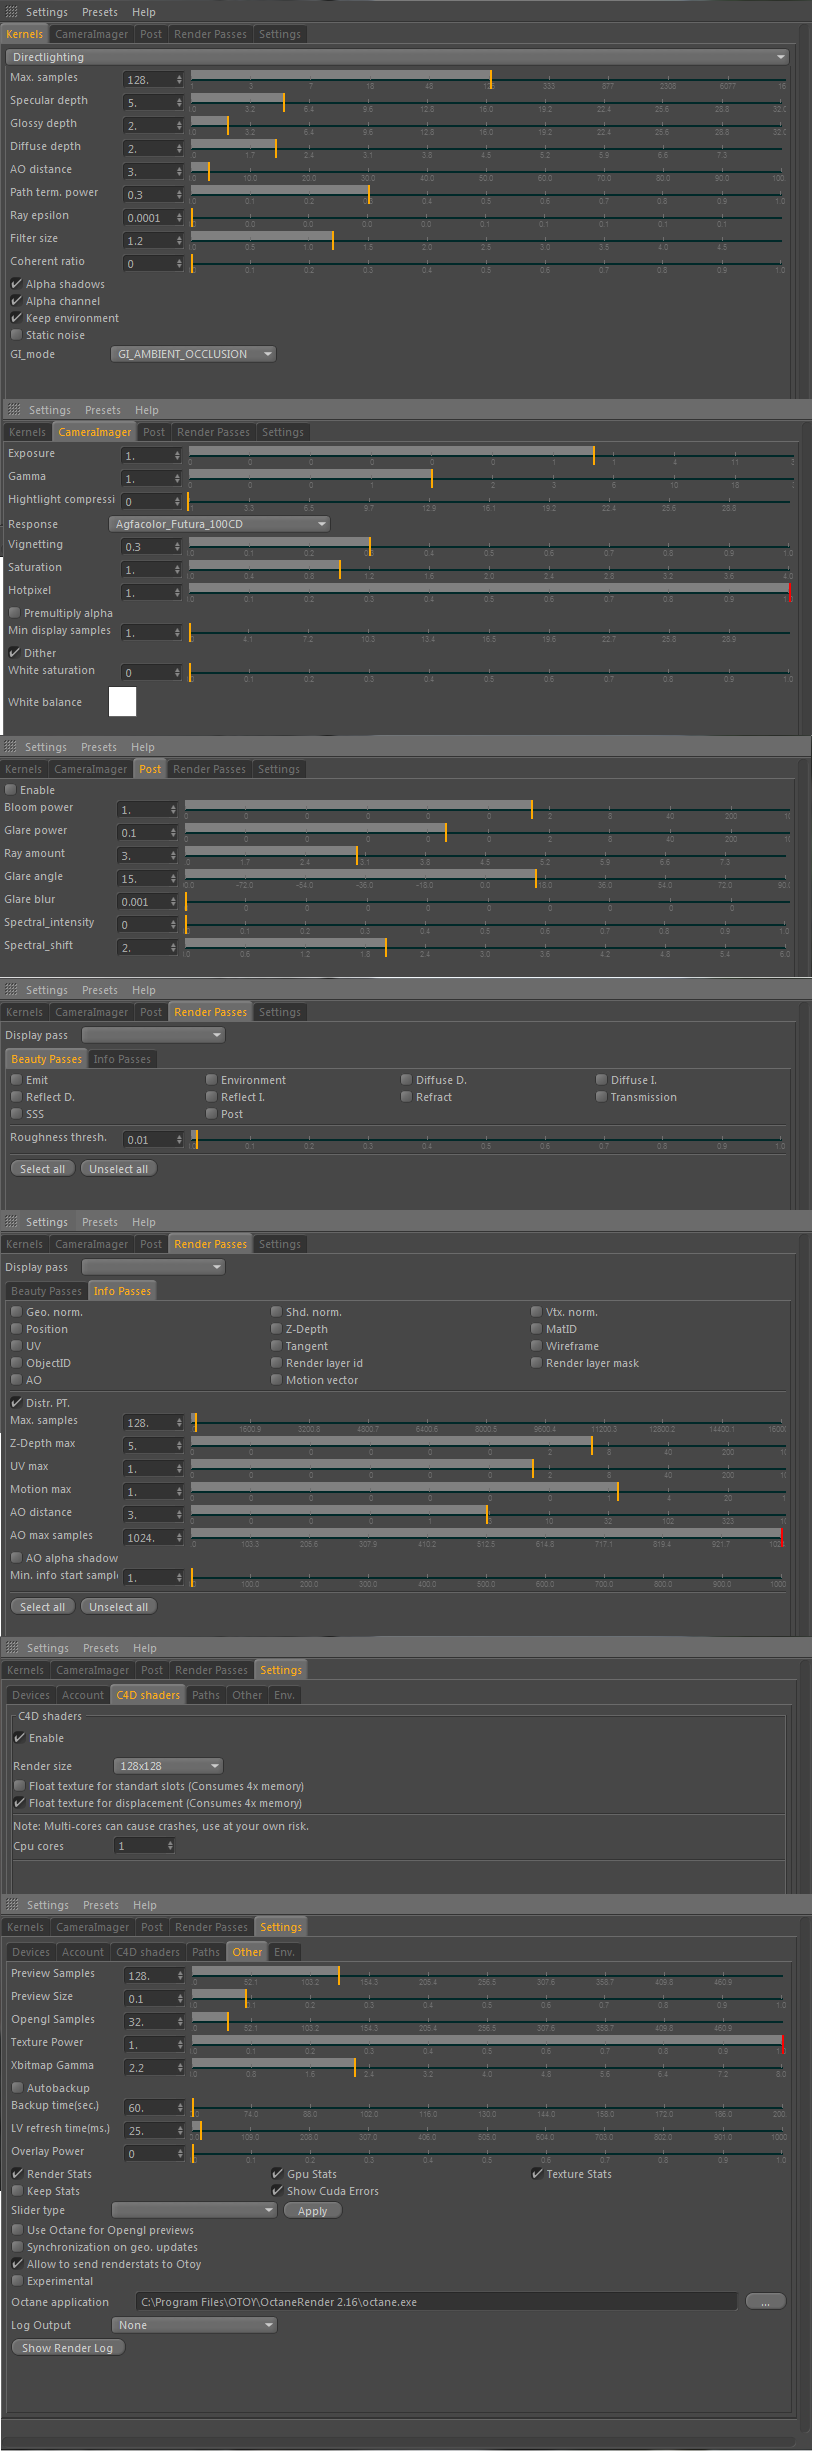Enable the Z-Depth info pass
This screenshot has height=2451, width=813.
(x=276, y=1329)
